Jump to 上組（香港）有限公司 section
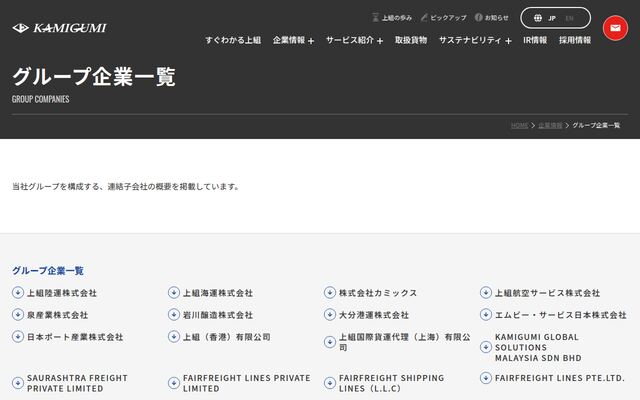The width and height of the screenshot is (640, 400). tap(227, 337)
